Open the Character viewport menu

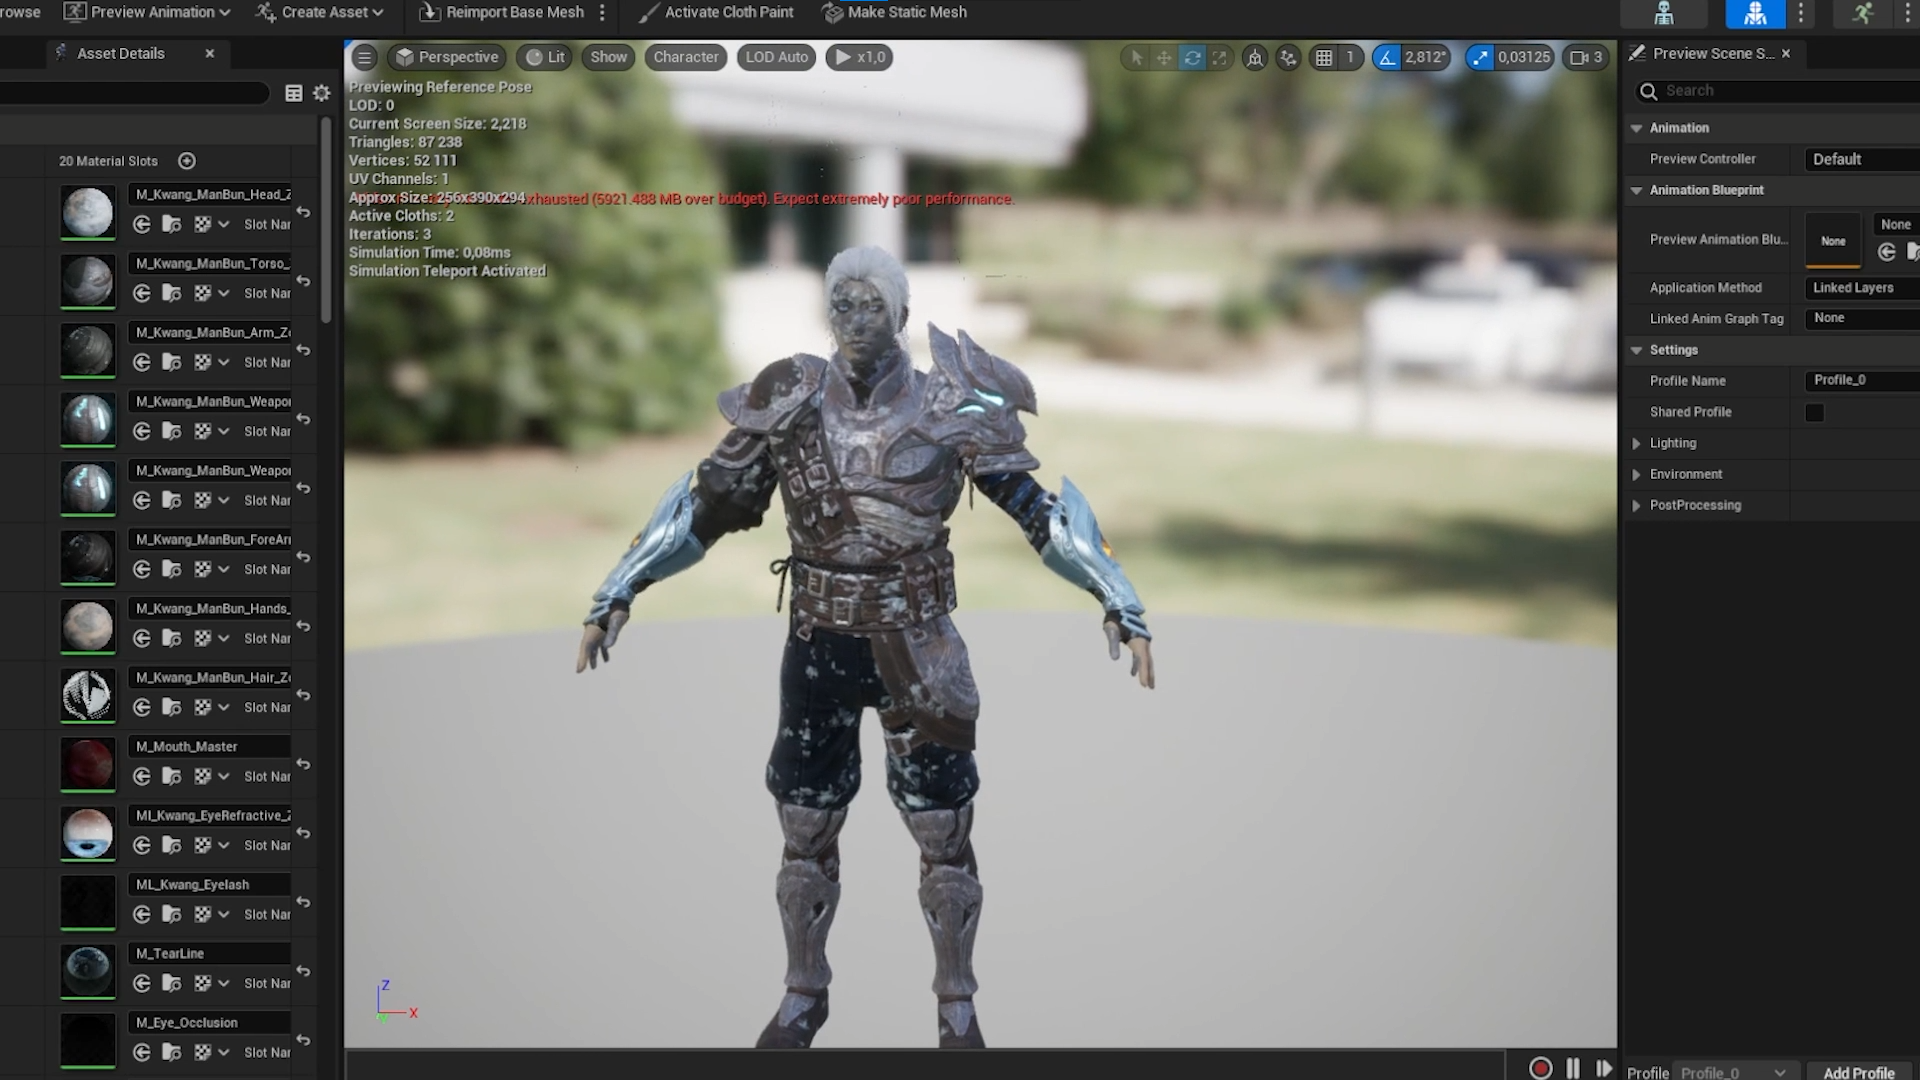pos(685,58)
